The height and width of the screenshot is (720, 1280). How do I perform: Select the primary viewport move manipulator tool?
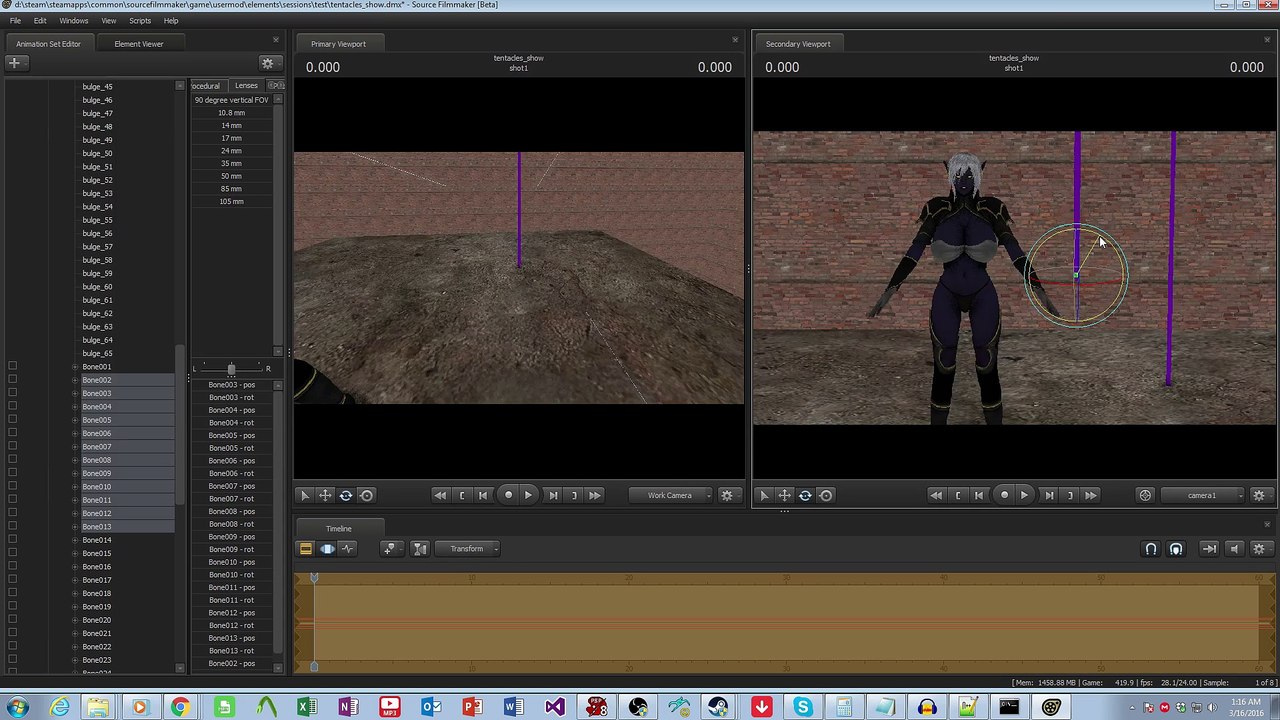(325, 495)
